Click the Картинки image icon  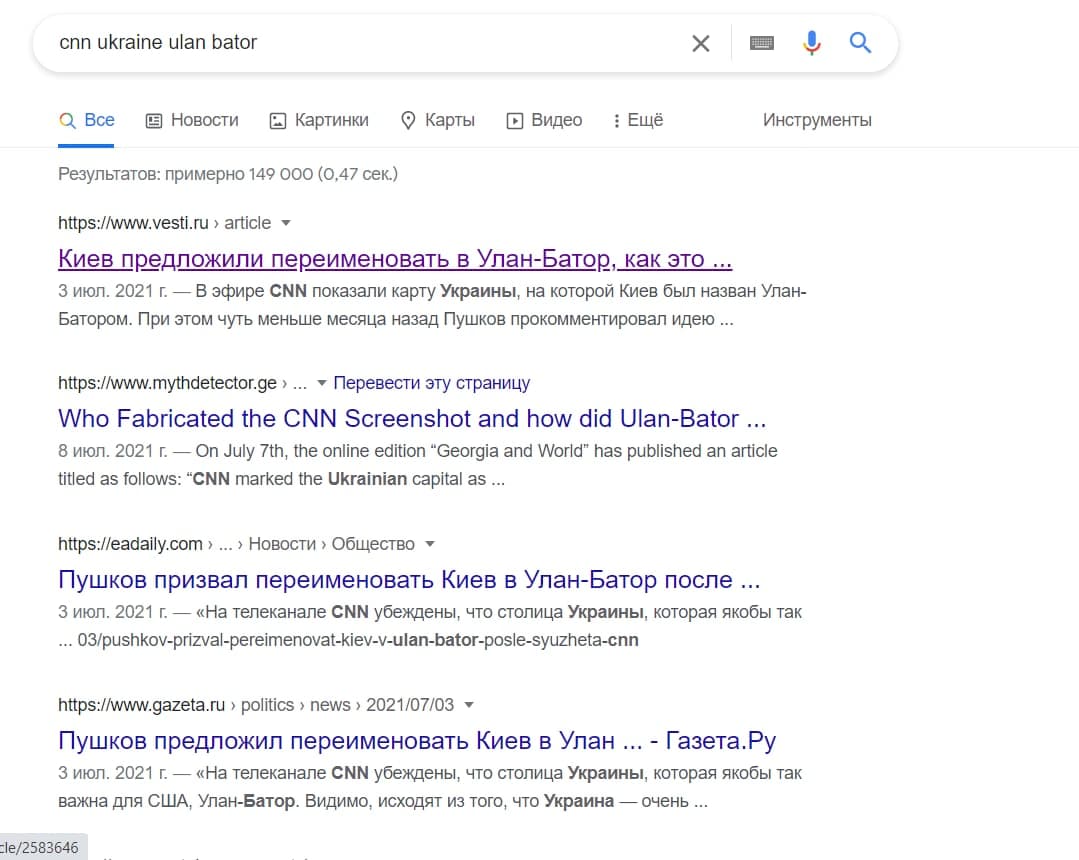276,119
